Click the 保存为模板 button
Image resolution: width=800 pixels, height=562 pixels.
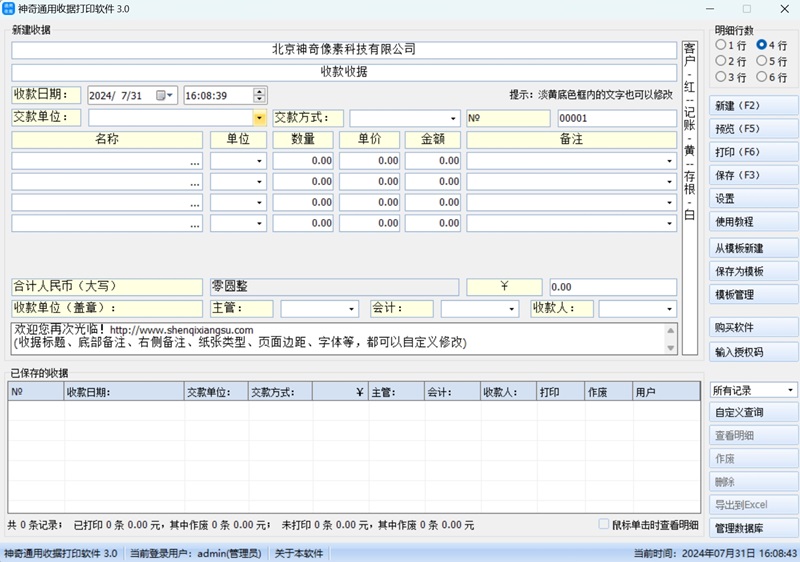pyautogui.click(x=753, y=272)
